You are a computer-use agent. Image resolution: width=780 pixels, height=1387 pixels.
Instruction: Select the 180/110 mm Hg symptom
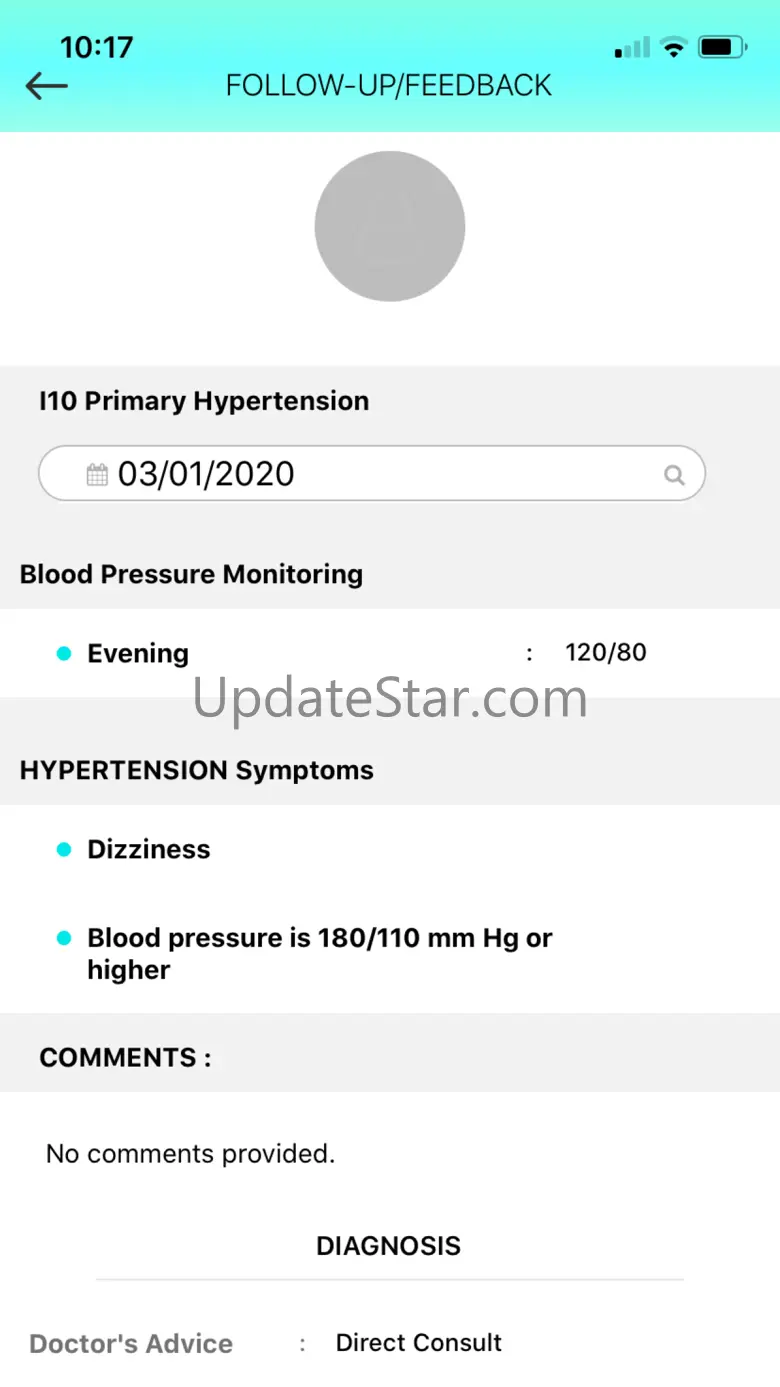320,954
